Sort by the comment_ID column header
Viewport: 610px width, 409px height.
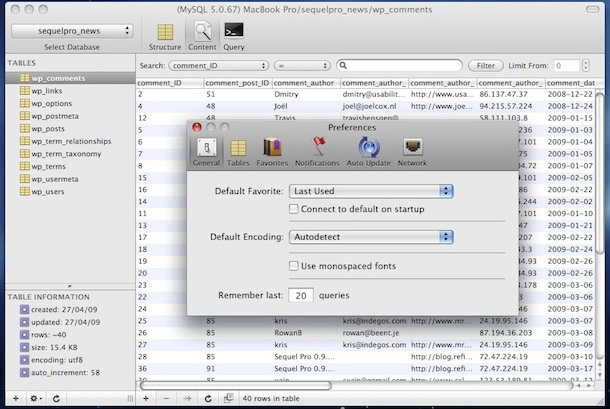pyautogui.click(x=170, y=83)
